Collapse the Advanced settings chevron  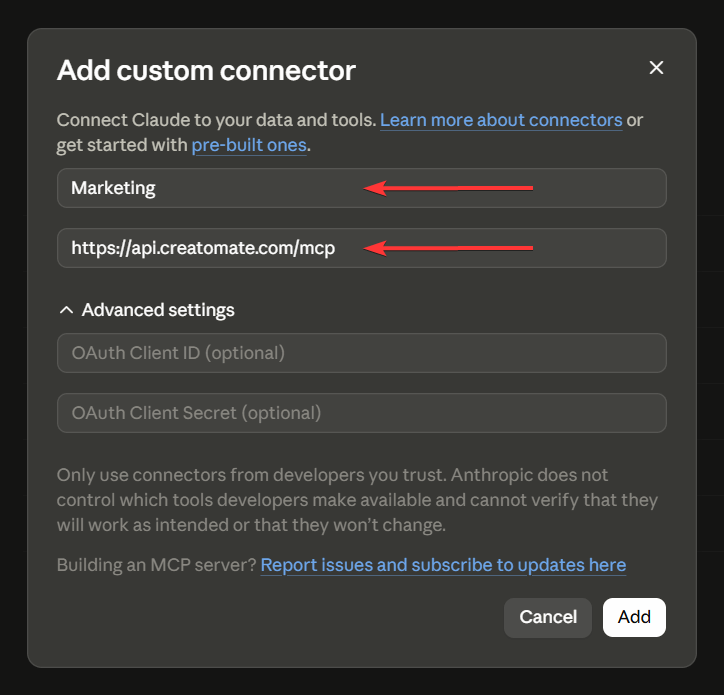point(66,310)
